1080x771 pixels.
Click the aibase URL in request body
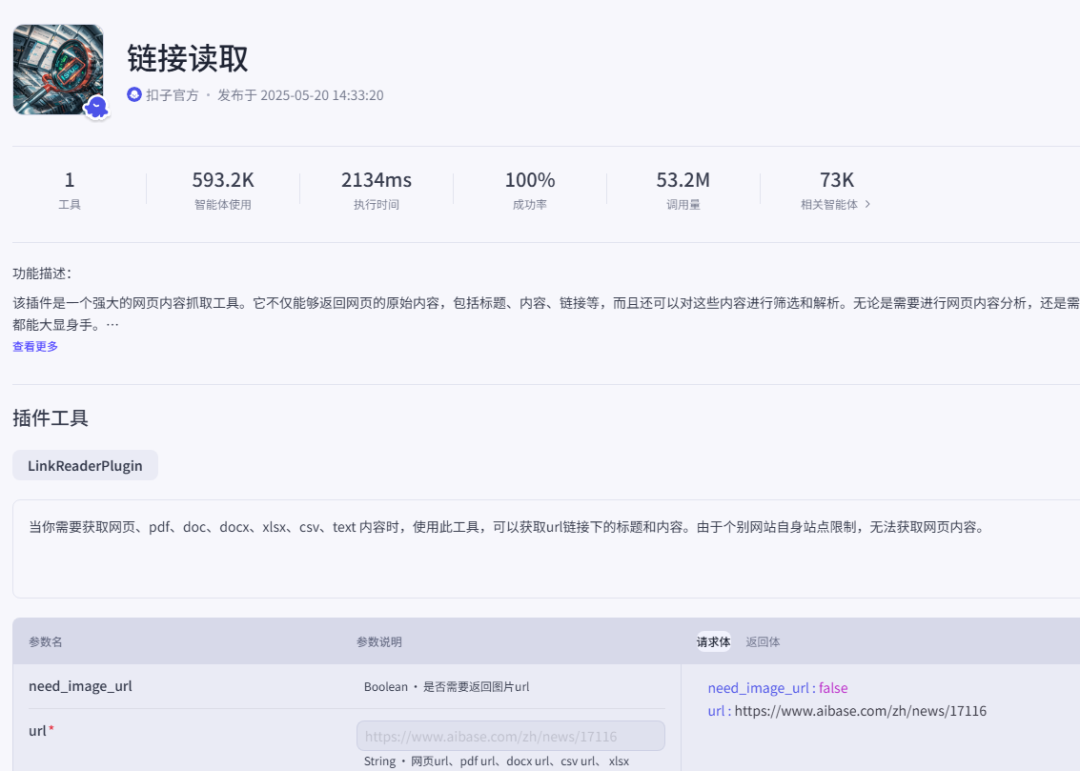860,711
